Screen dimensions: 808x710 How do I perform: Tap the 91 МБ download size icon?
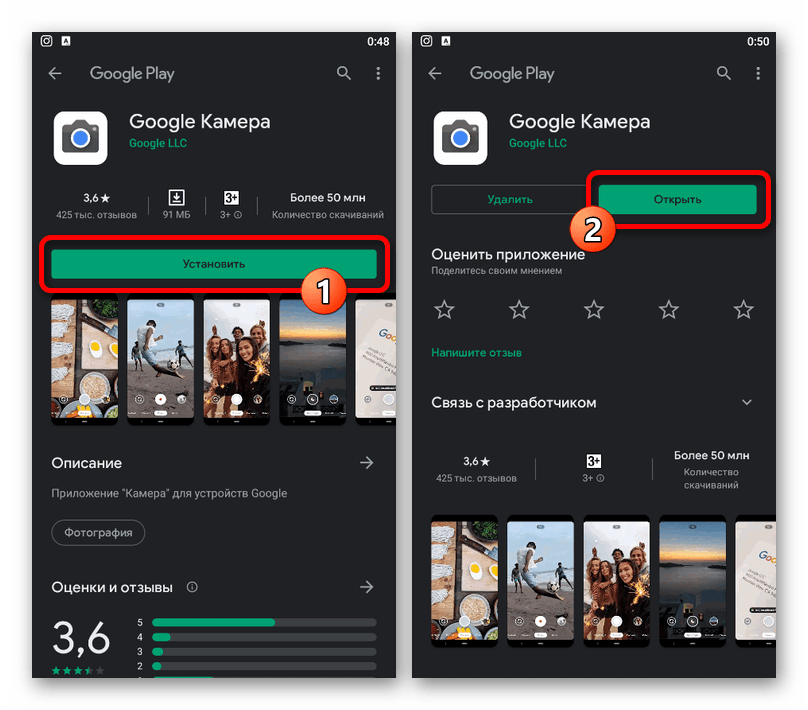pos(176,198)
